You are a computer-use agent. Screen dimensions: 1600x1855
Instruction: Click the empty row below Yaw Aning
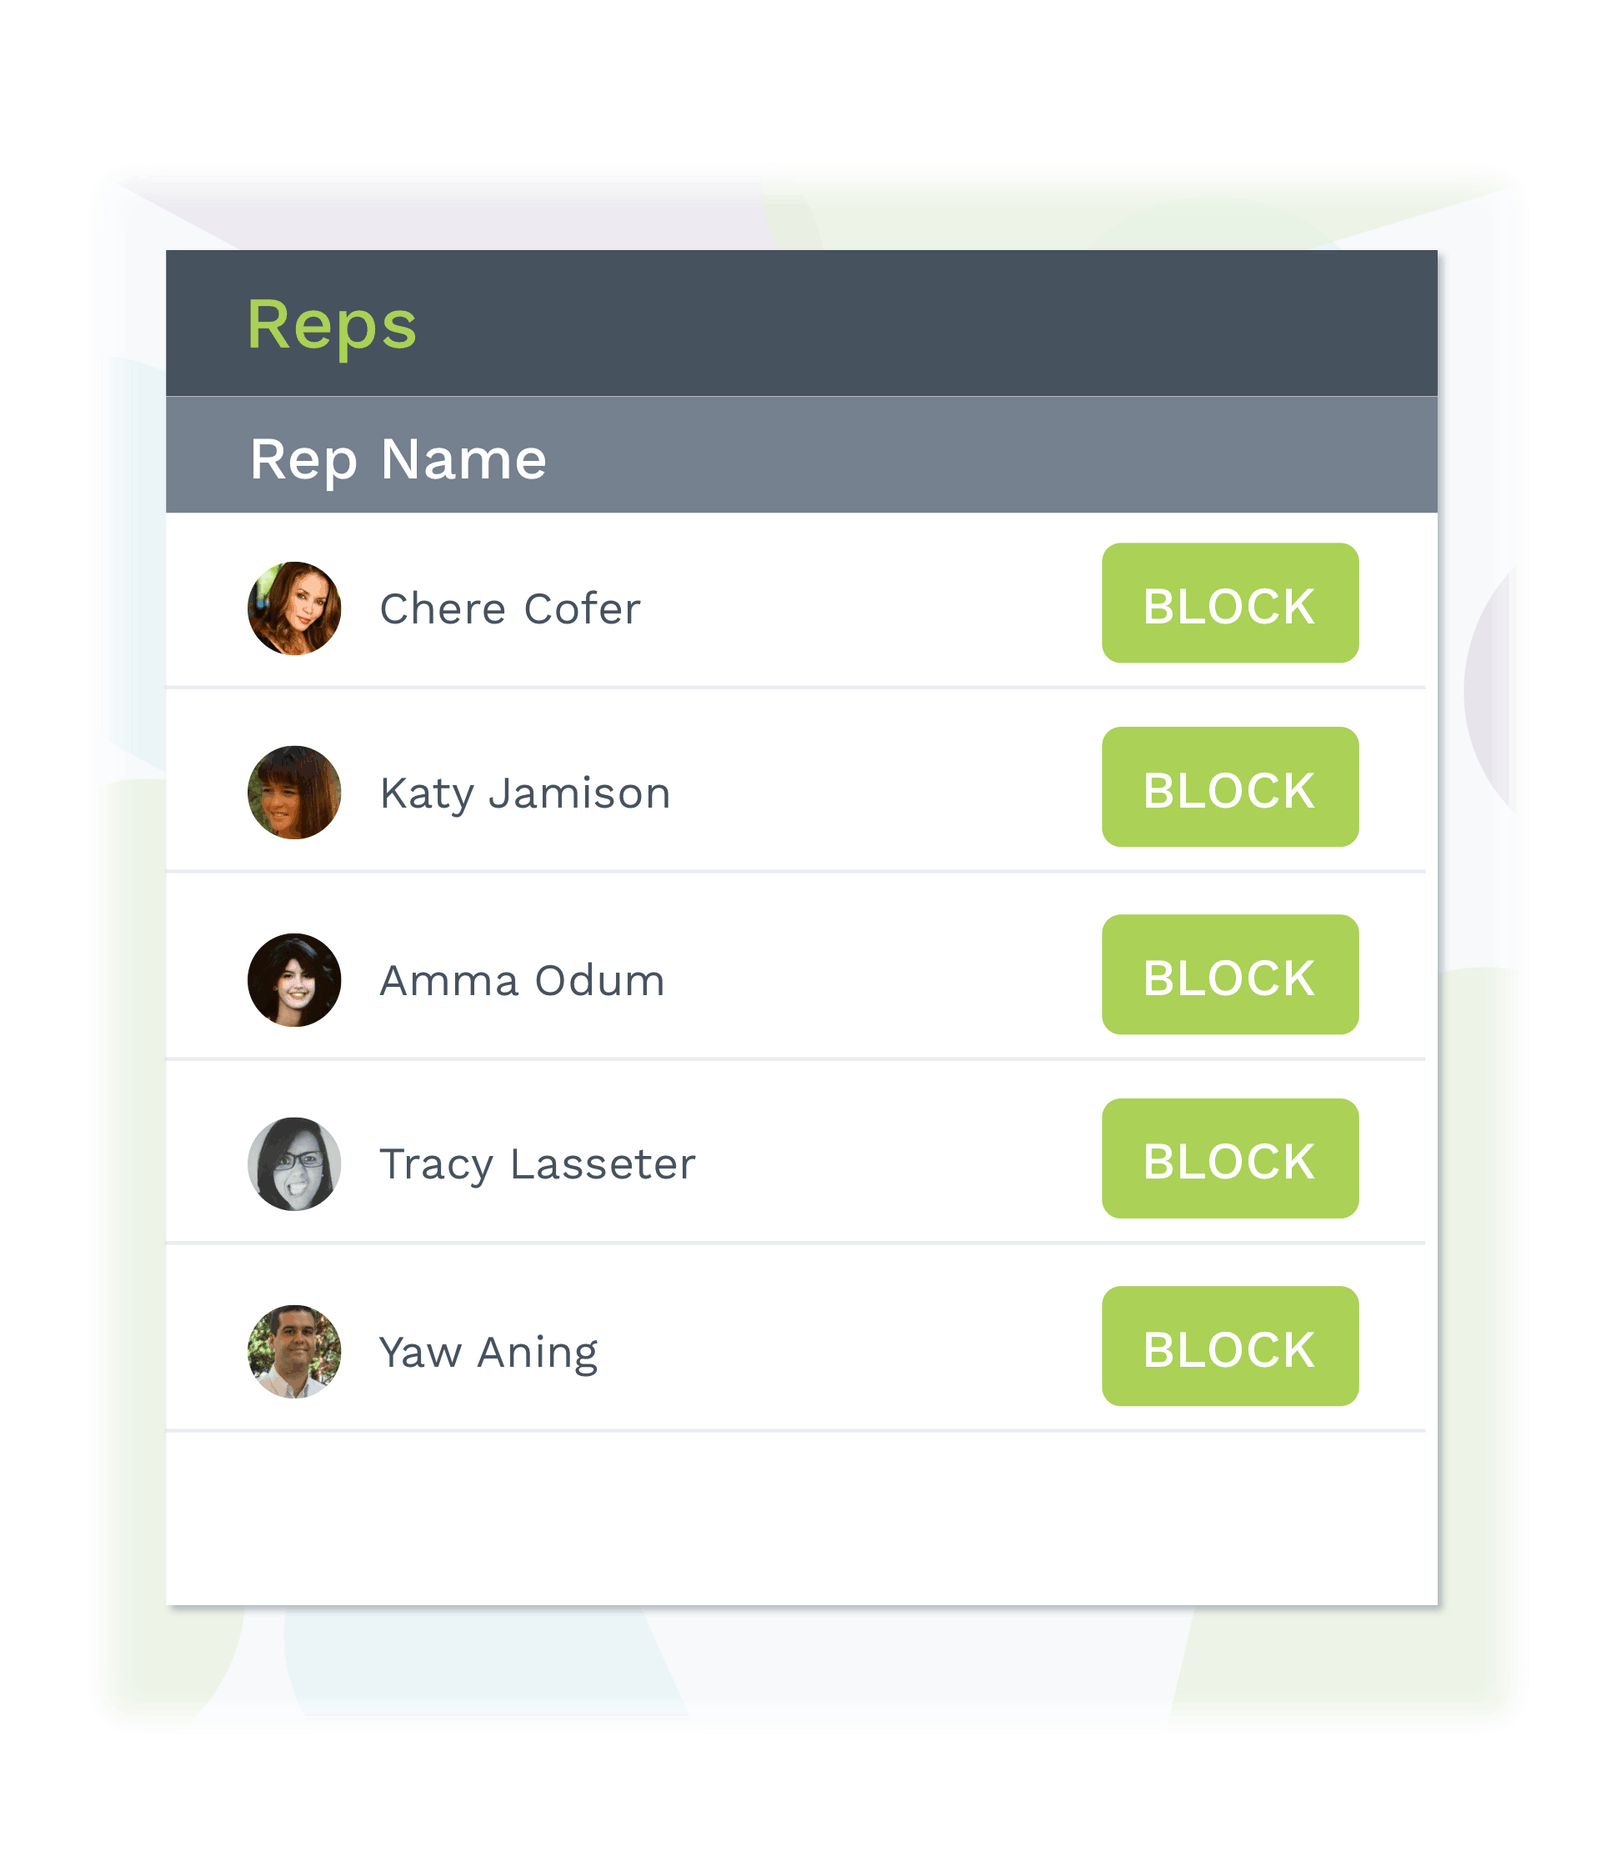tap(801, 1518)
